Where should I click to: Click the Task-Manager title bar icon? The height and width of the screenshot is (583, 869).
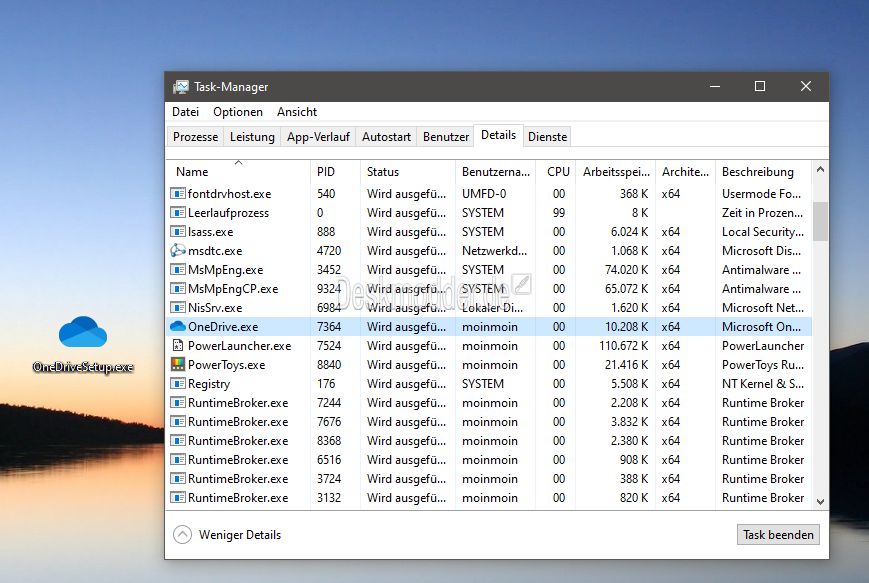tap(181, 87)
